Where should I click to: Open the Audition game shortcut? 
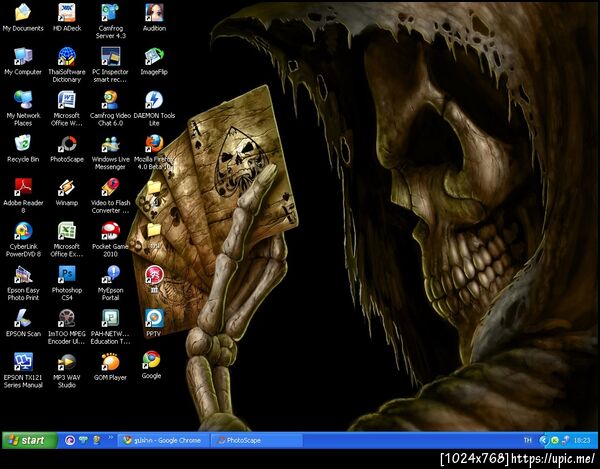(154, 17)
